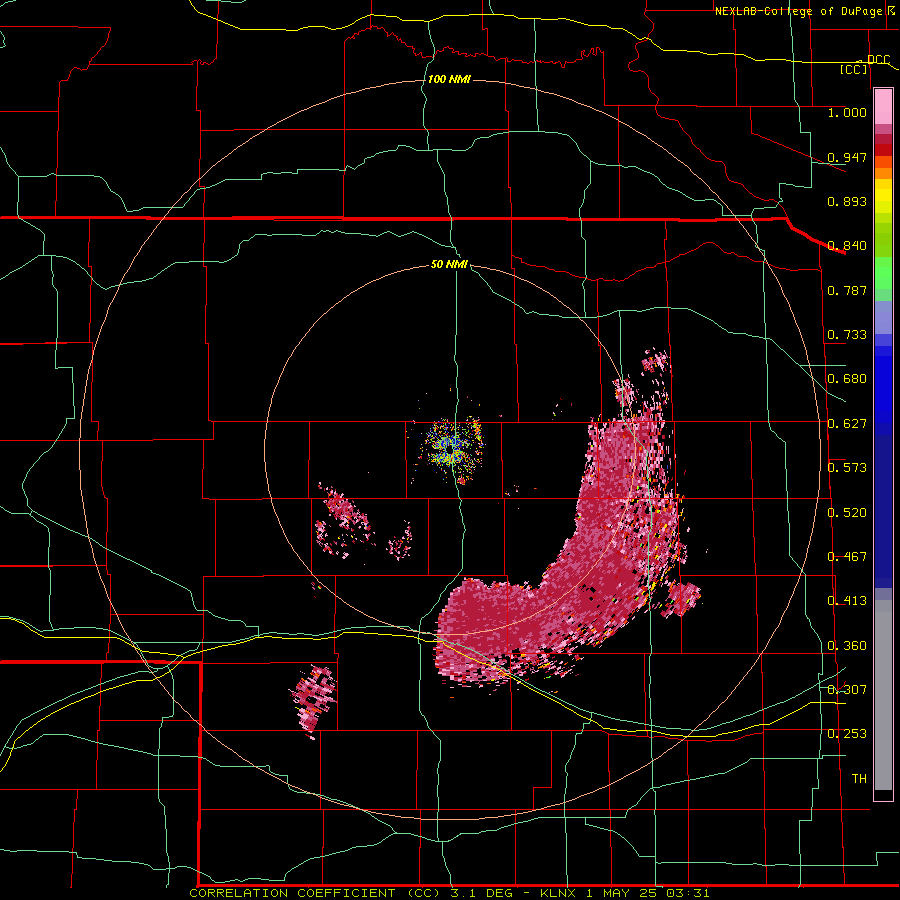Click the 'TH' threshold label on legend
Screen dimensions: 900x900
[859, 779]
